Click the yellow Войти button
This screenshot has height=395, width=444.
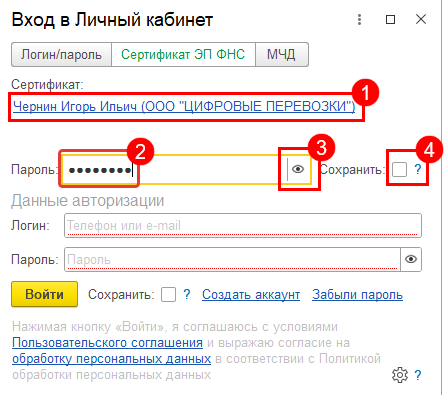[x=45, y=294]
